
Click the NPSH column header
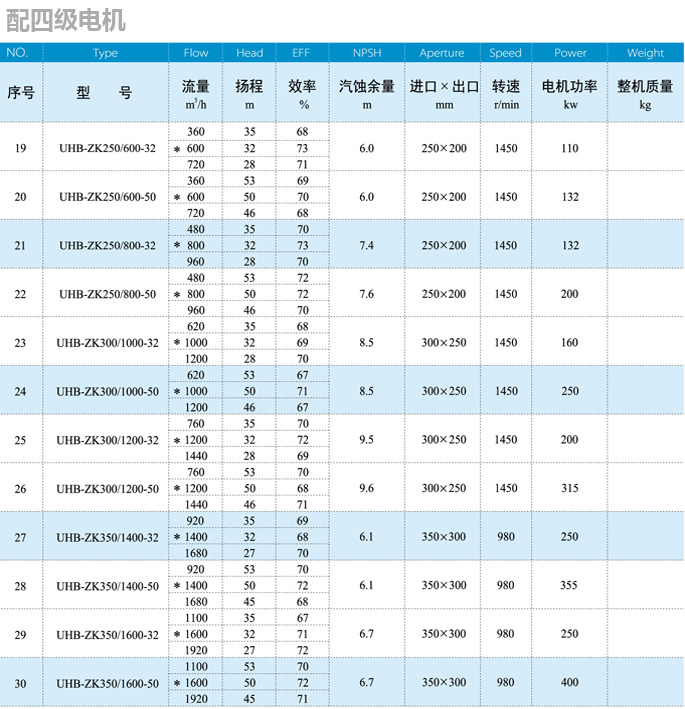pyautogui.click(x=367, y=53)
